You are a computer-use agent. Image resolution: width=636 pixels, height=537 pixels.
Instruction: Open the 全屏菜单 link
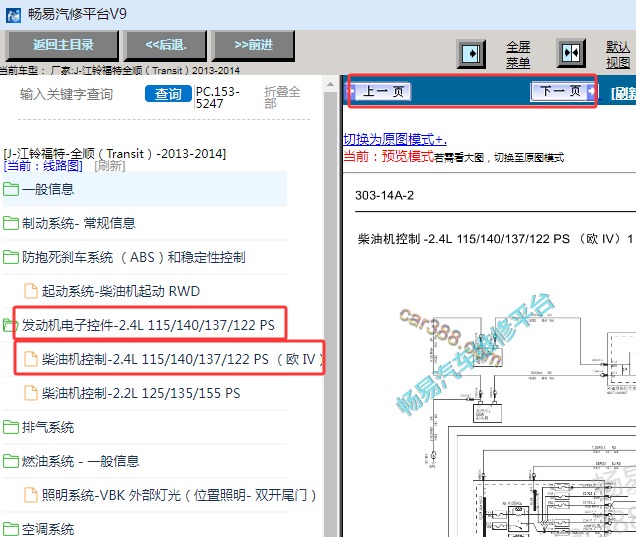518,55
